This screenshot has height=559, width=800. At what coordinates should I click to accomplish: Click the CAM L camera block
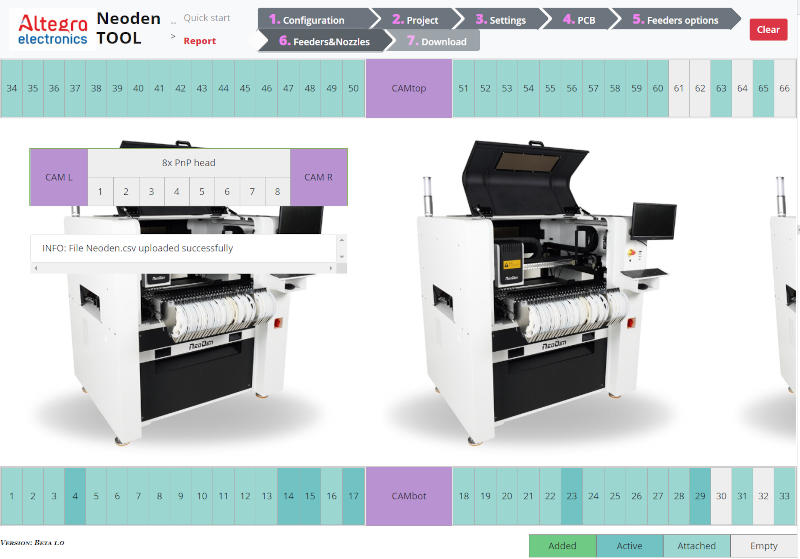coord(59,177)
